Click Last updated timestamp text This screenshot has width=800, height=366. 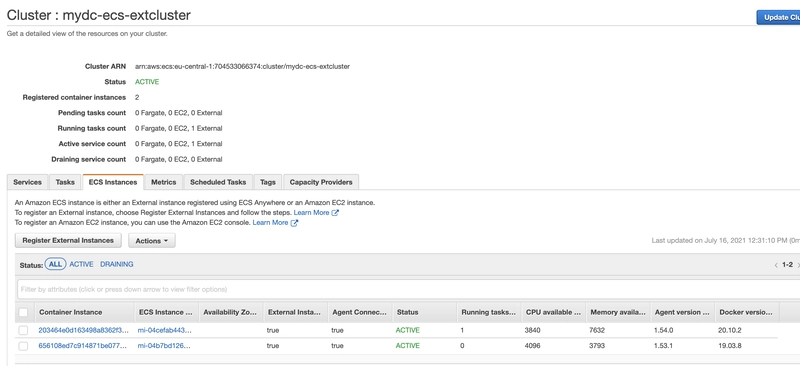click(726, 240)
